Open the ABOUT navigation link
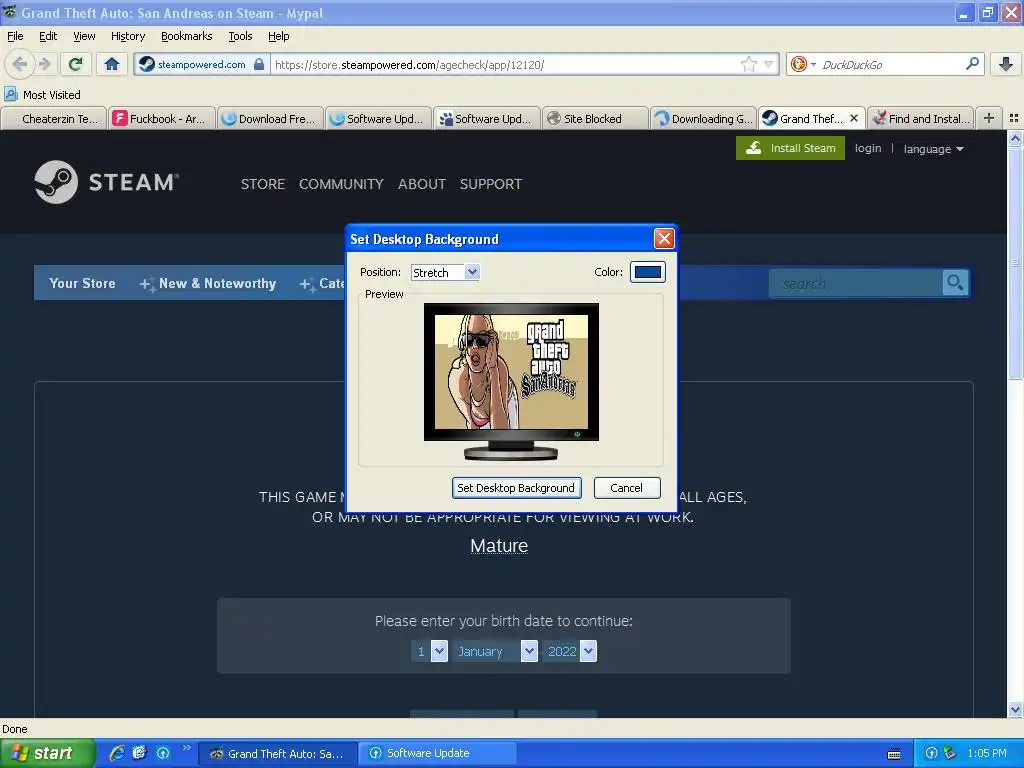Screen dimensions: 1024x768 tap(422, 184)
